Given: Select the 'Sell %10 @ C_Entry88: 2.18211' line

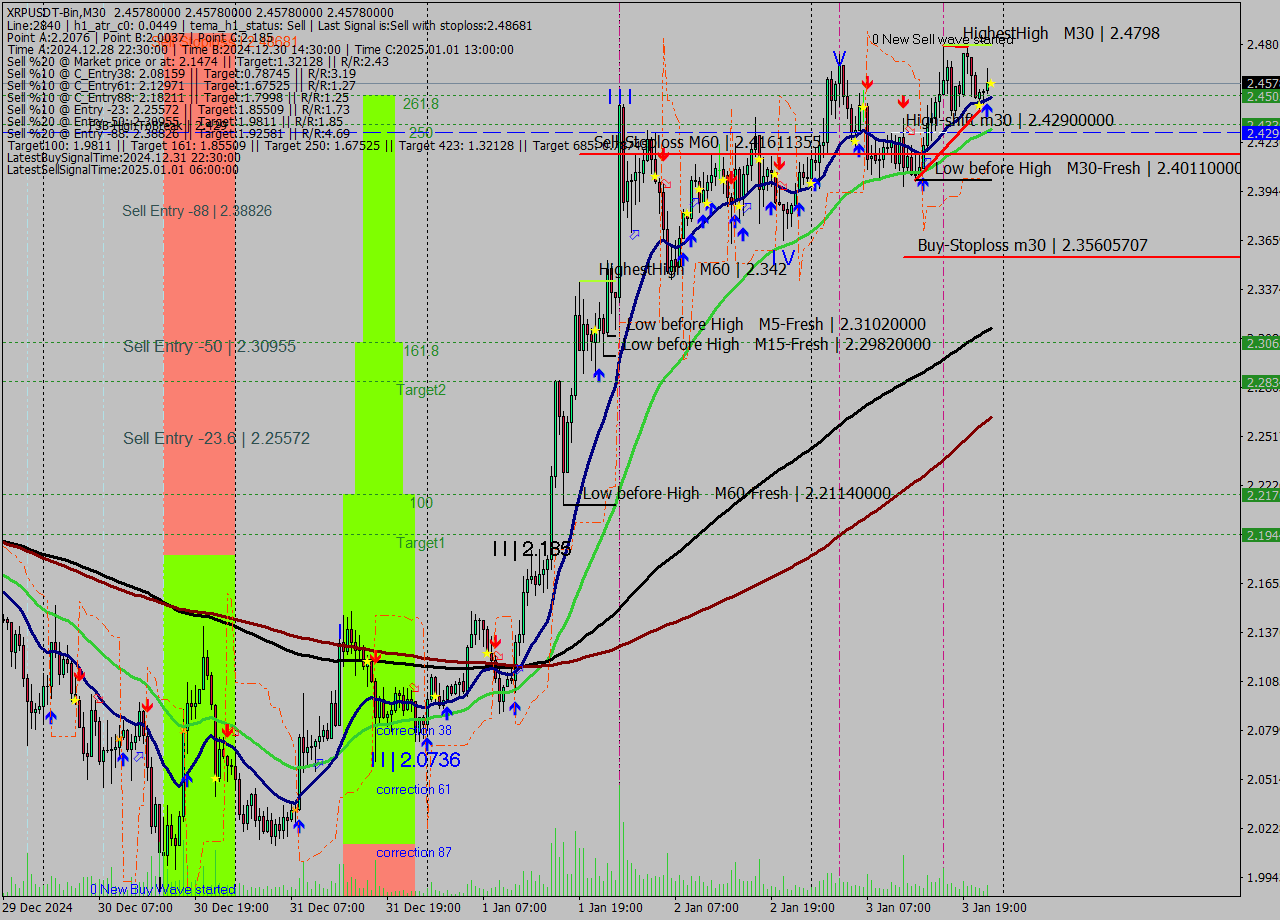Looking at the screenshot, I should pos(178,97).
